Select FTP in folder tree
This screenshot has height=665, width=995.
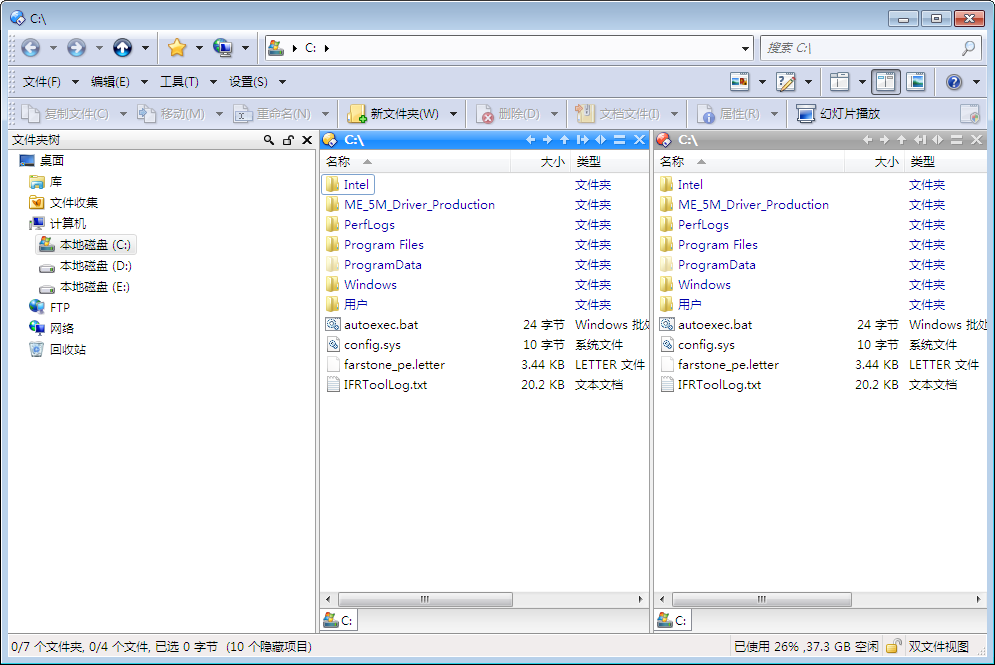60,308
